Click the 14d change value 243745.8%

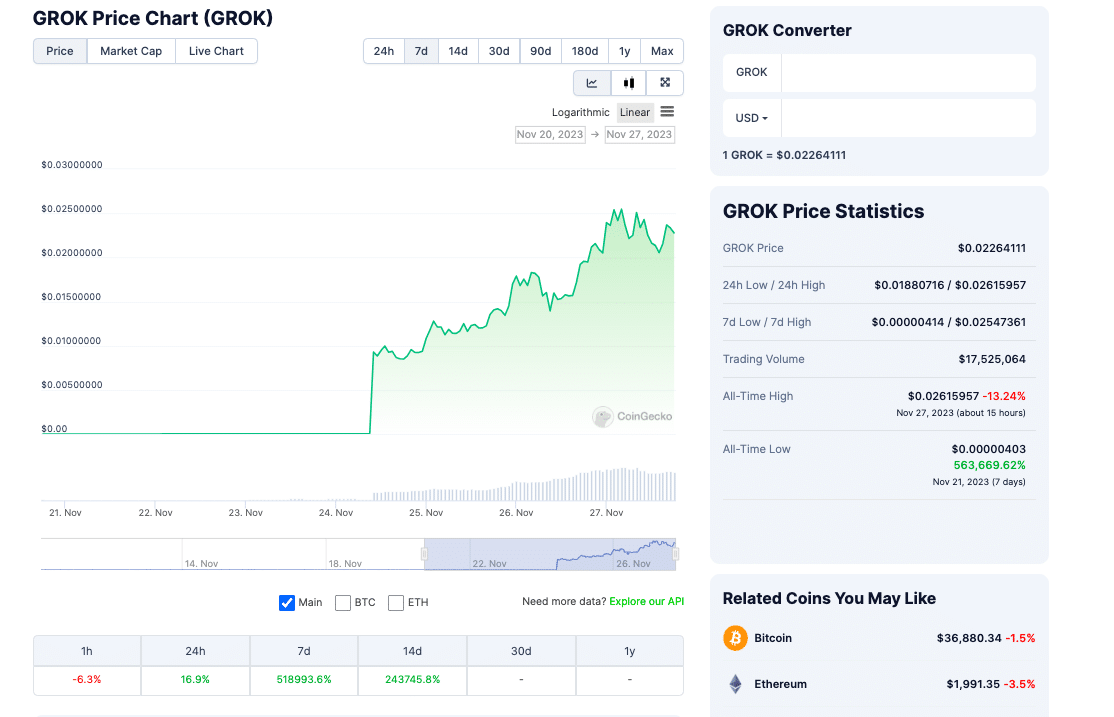[x=412, y=680]
